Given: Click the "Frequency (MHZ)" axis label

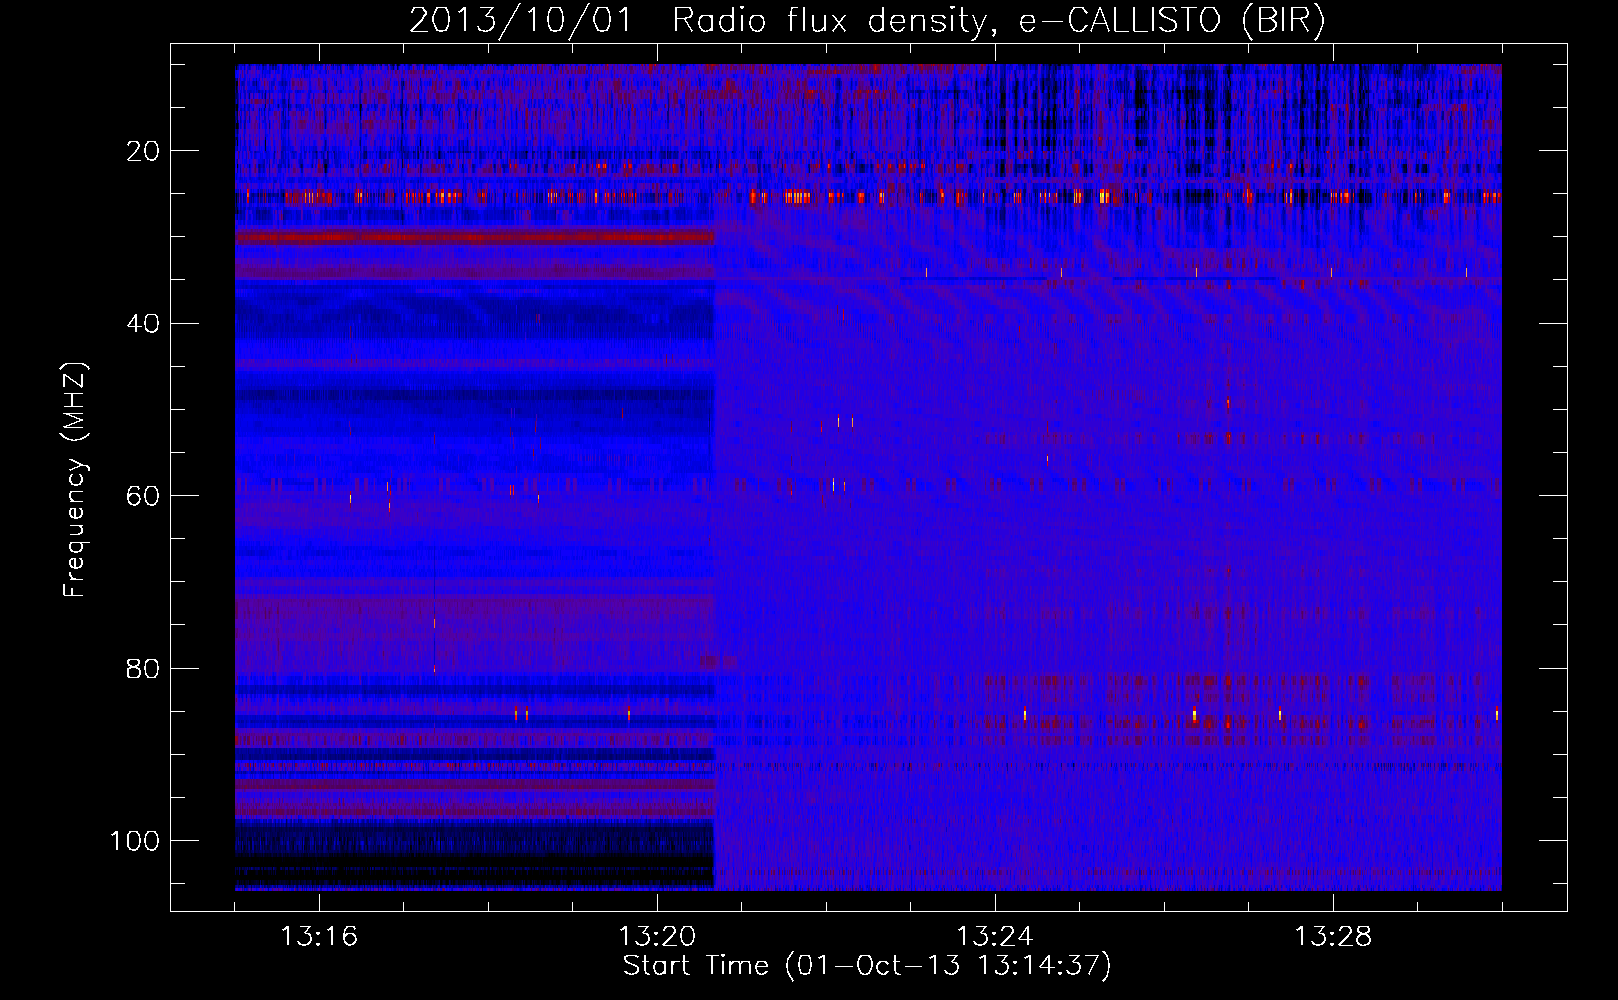Looking at the screenshot, I should pyautogui.click(x=75, y=479).
